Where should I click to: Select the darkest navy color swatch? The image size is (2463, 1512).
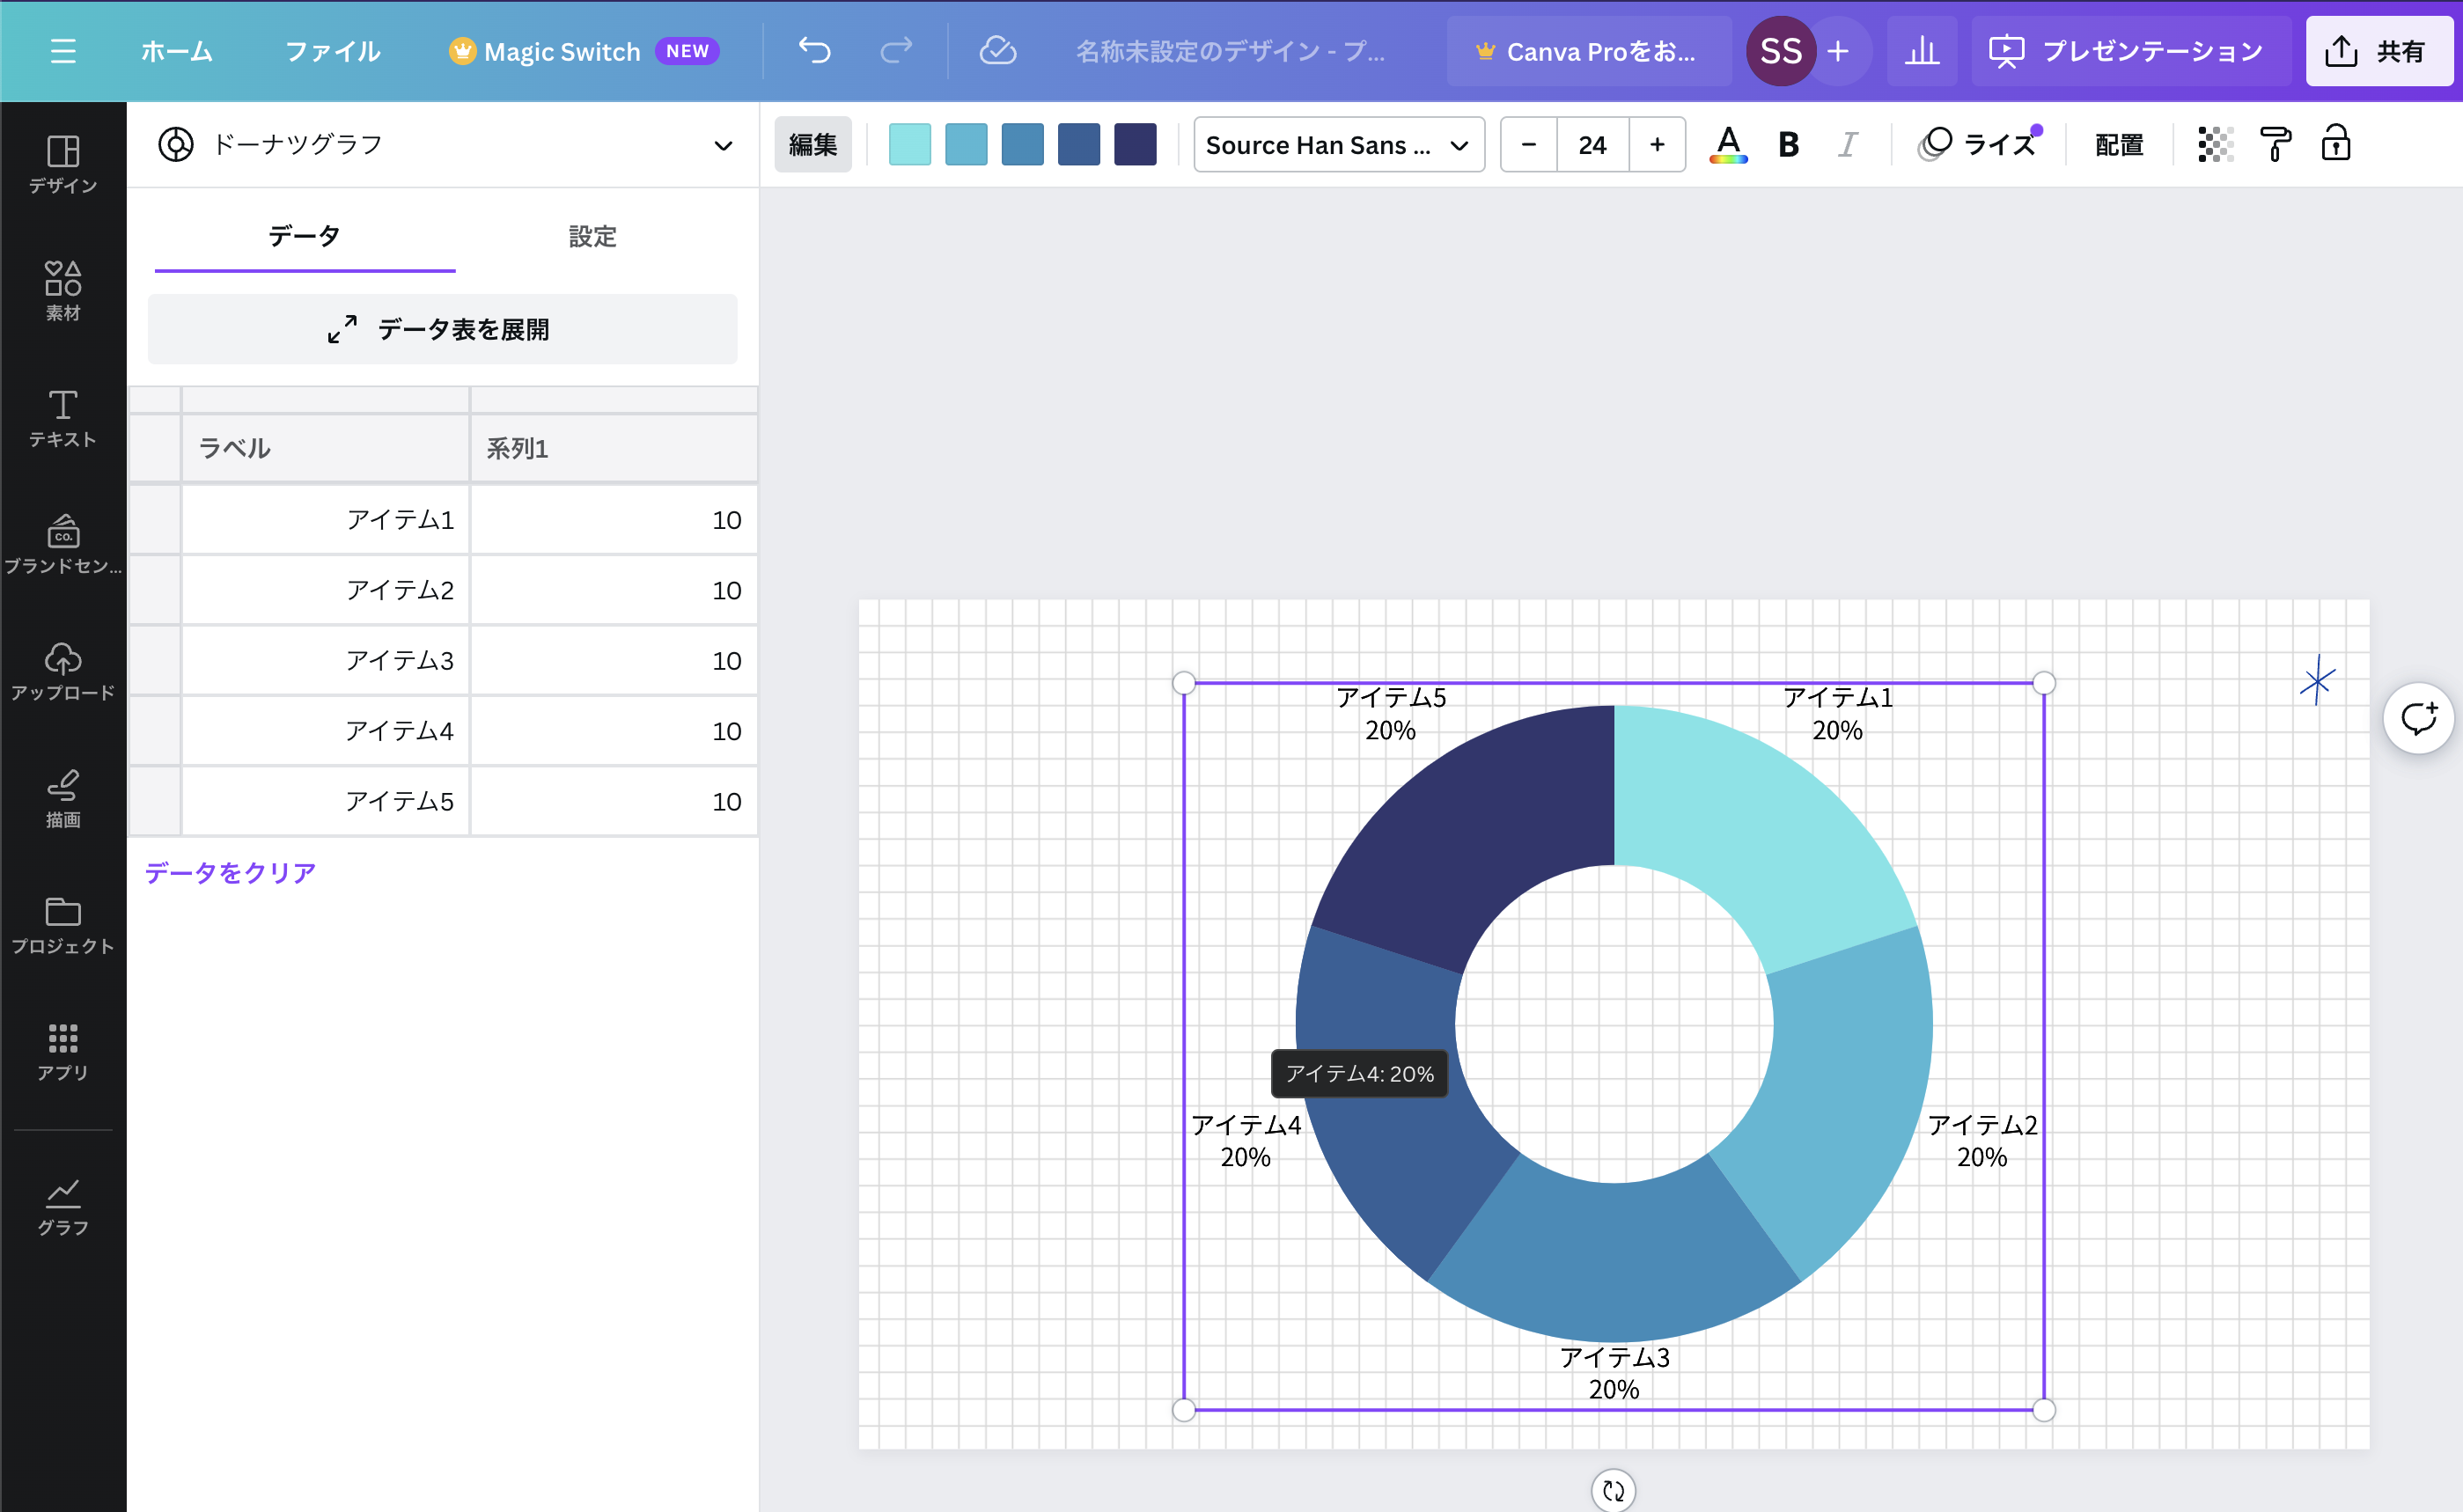1134,145
